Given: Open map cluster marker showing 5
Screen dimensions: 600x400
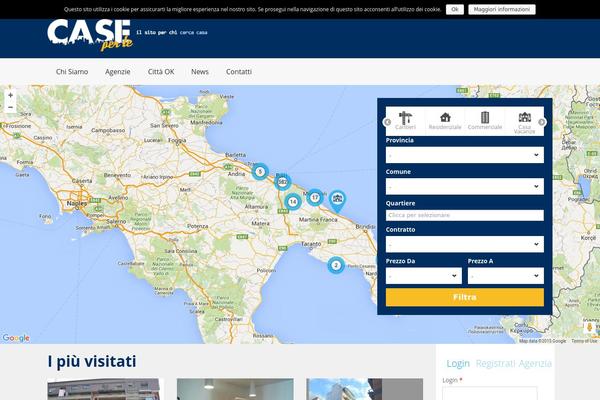Looking at the screenshot, I should click(260, 171).
